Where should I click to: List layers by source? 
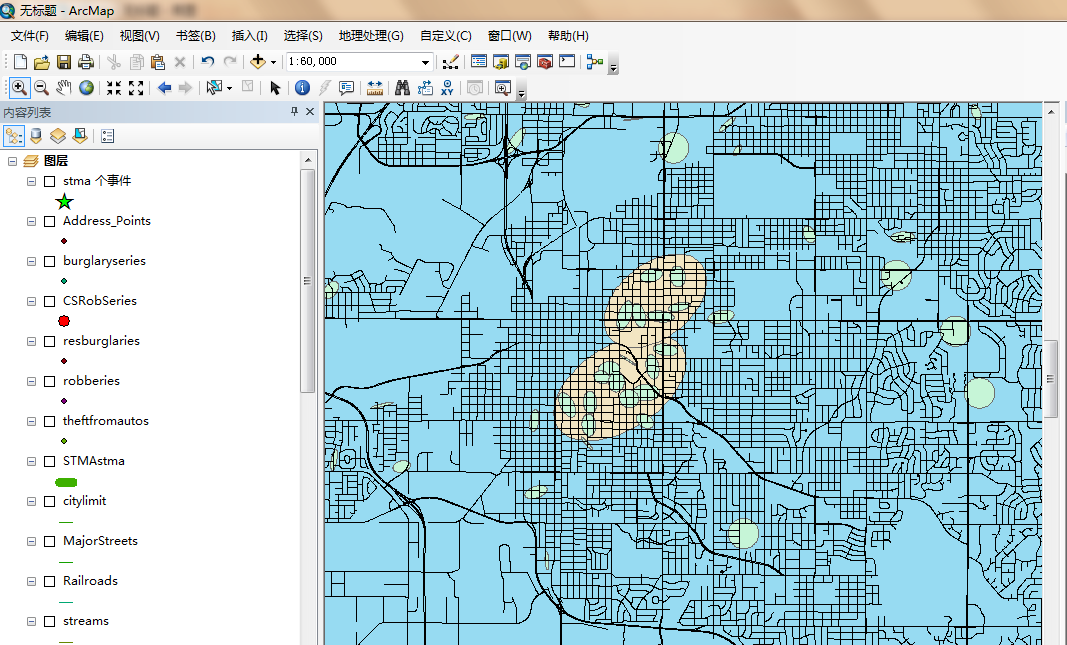click(x=36, y=136)
